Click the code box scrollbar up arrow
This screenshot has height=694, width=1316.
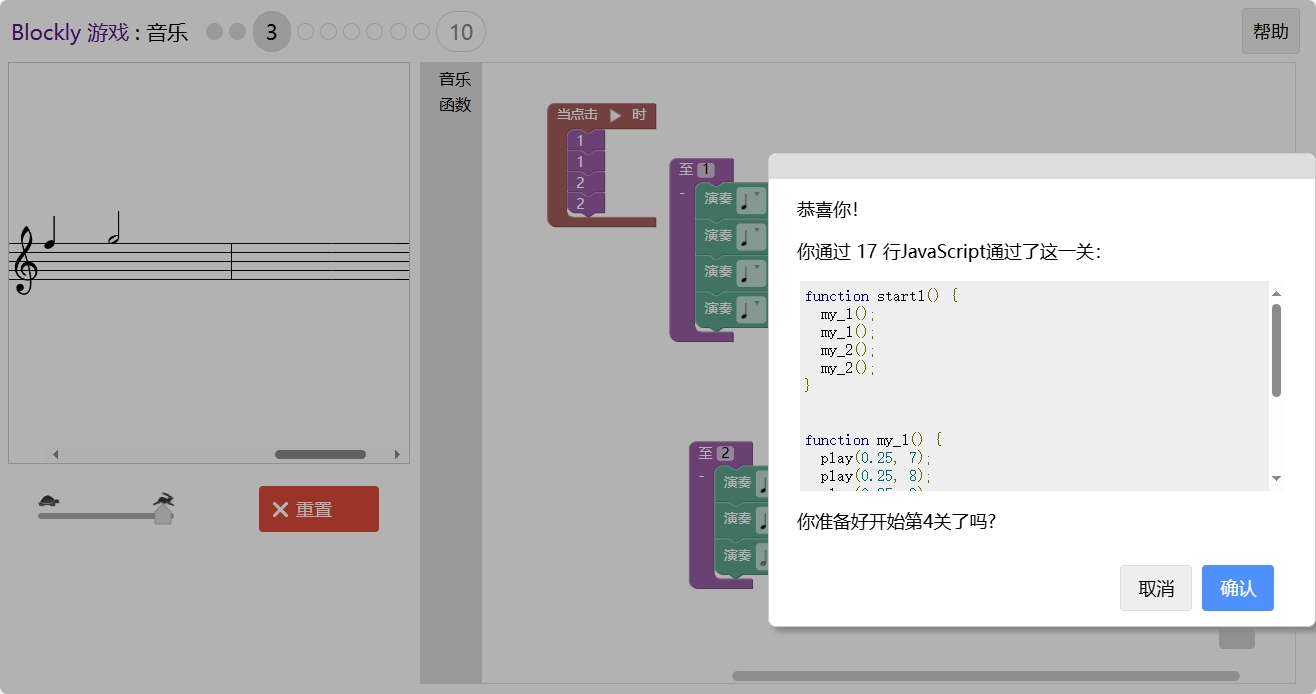(x=1276, y=293)
